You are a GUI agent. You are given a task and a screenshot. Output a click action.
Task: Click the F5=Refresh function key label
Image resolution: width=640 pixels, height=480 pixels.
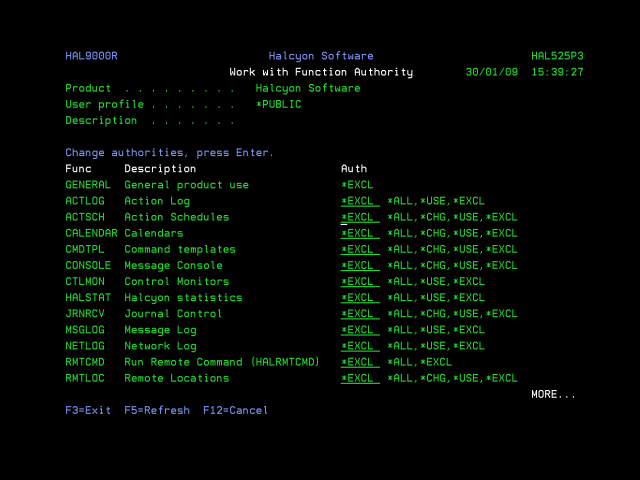coord(157,410)
